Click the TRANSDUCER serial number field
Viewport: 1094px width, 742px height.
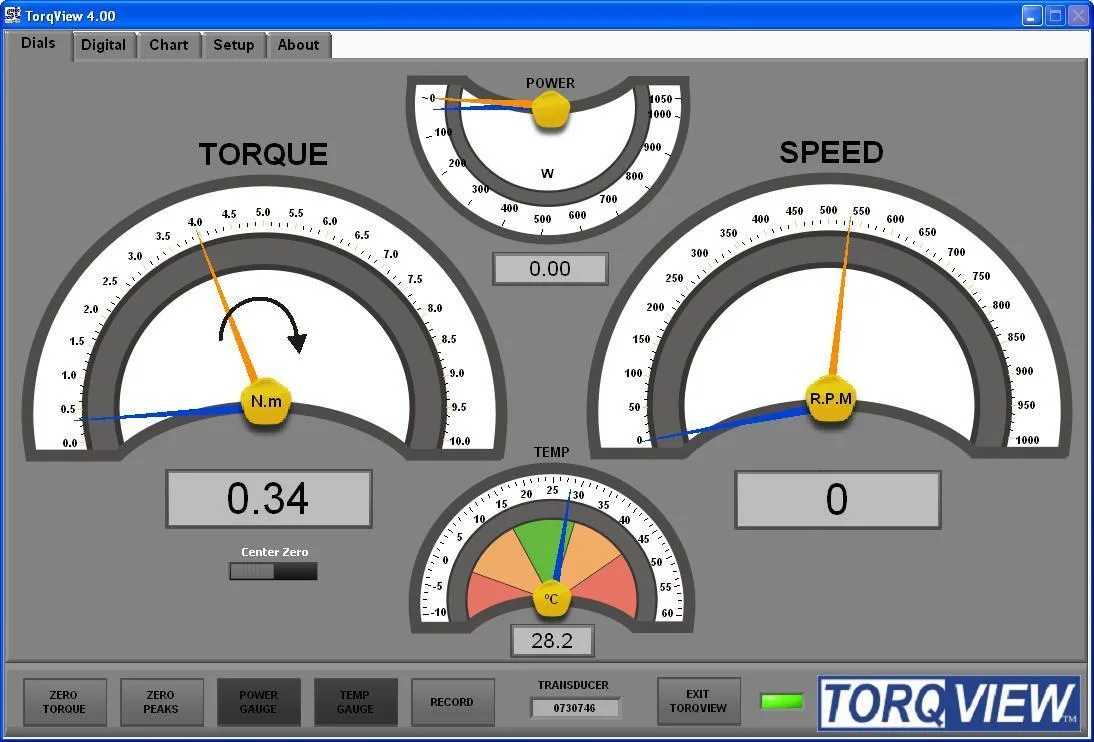pyautogui.click(x=575, y=707)
